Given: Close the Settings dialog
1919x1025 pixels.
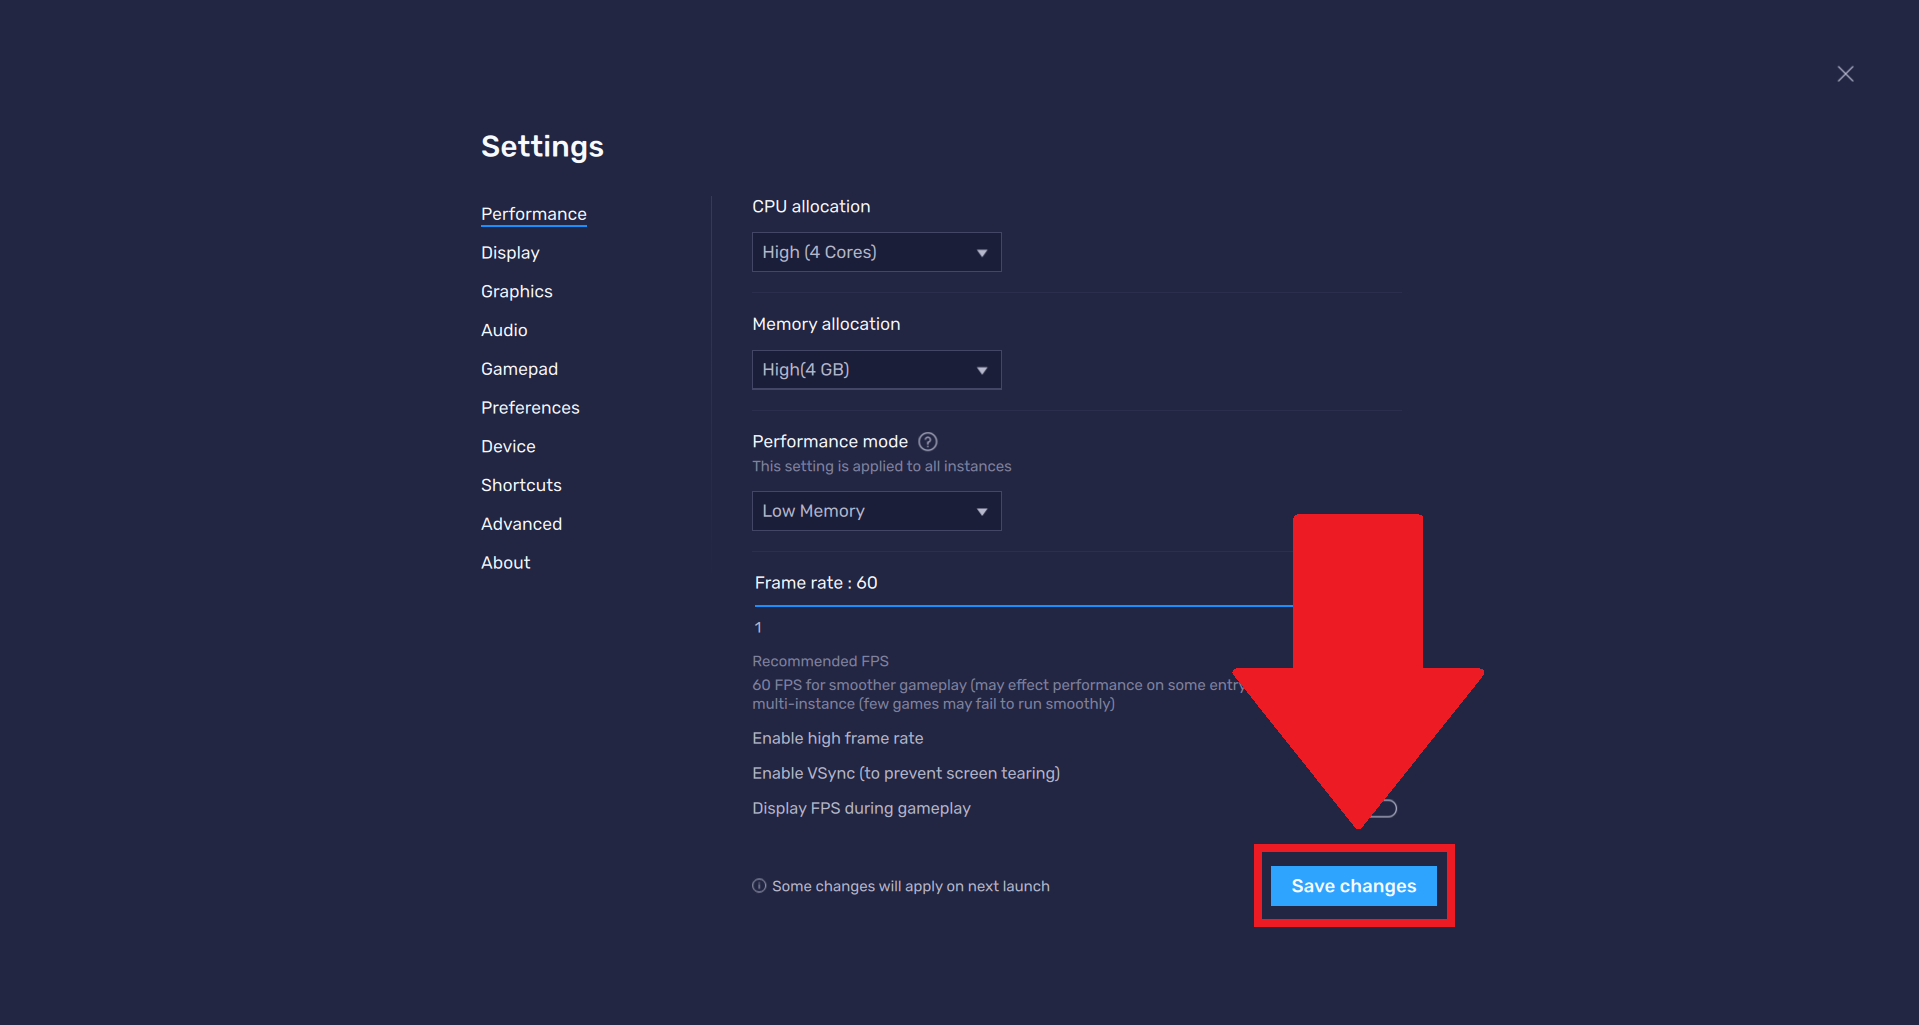Looking at the screenshot, I should (1845, 73).
